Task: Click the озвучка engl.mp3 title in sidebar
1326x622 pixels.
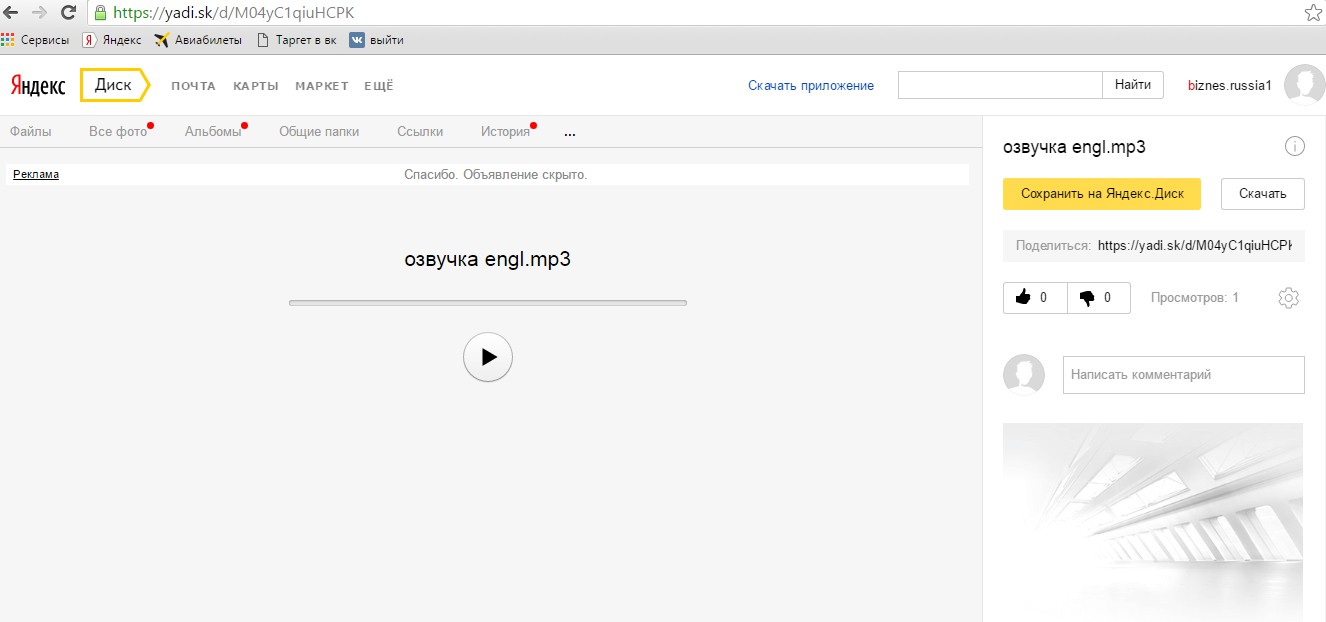Action: pyautogui.click(x=1074, y=147)
